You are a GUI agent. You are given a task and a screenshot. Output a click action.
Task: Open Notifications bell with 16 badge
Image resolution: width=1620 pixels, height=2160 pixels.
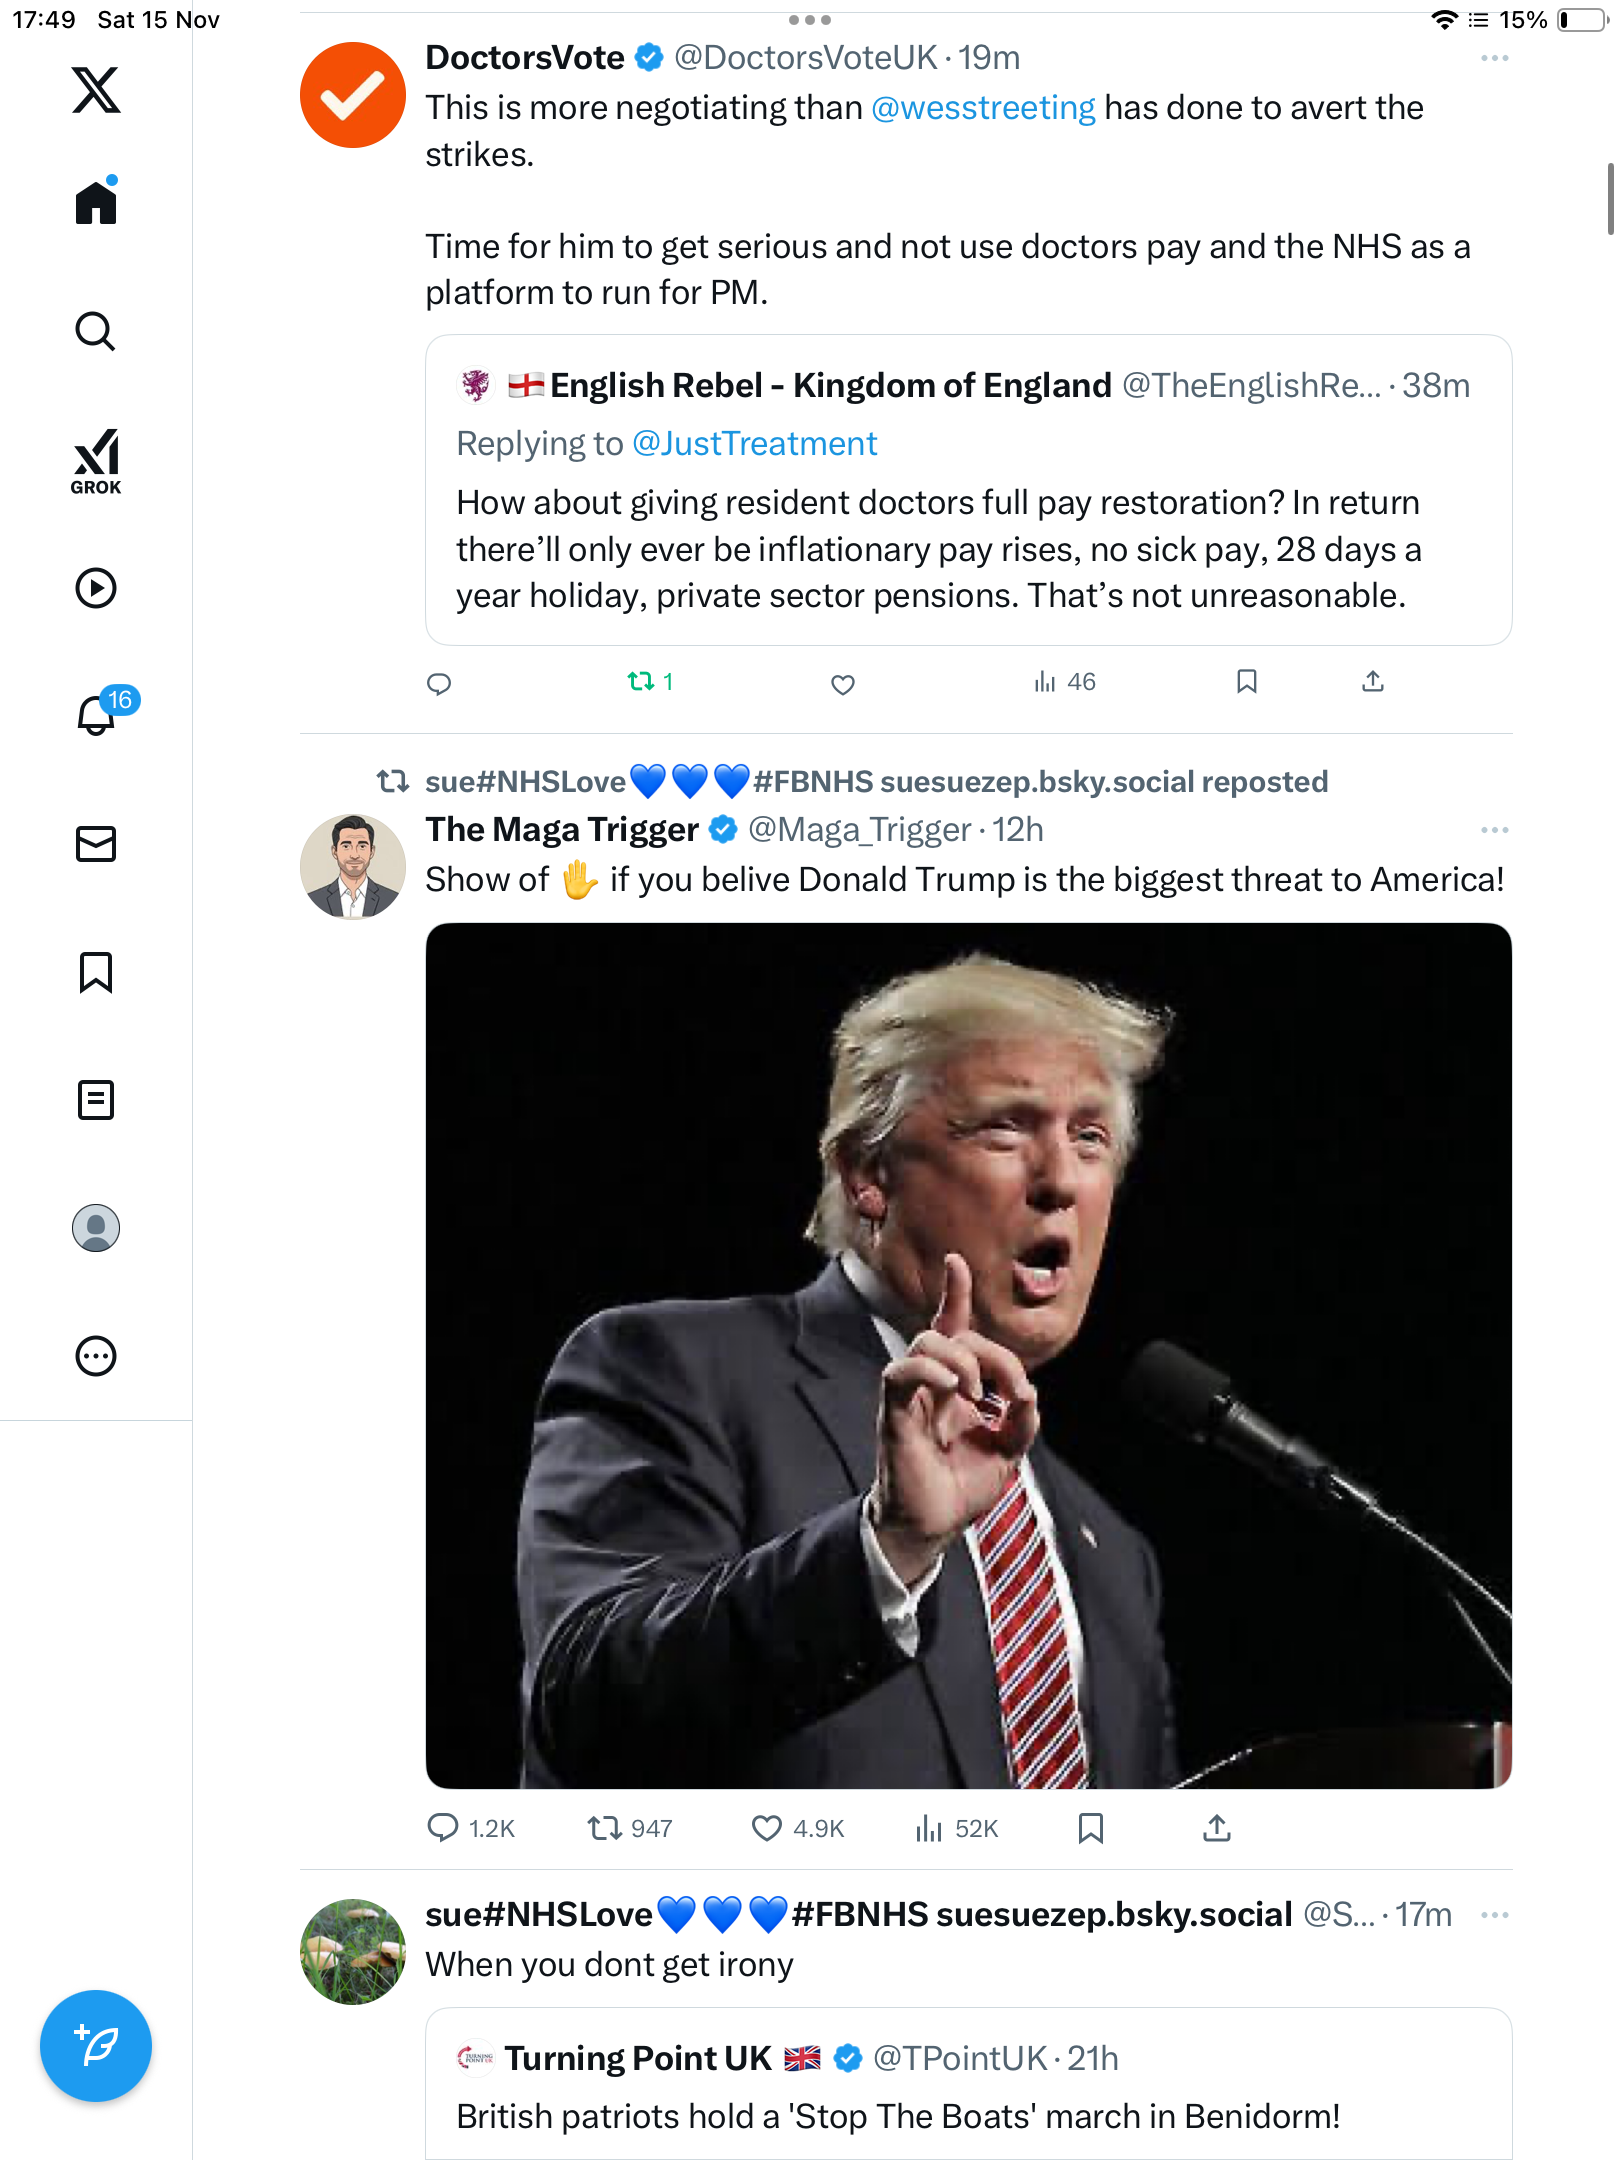[98, 714]
